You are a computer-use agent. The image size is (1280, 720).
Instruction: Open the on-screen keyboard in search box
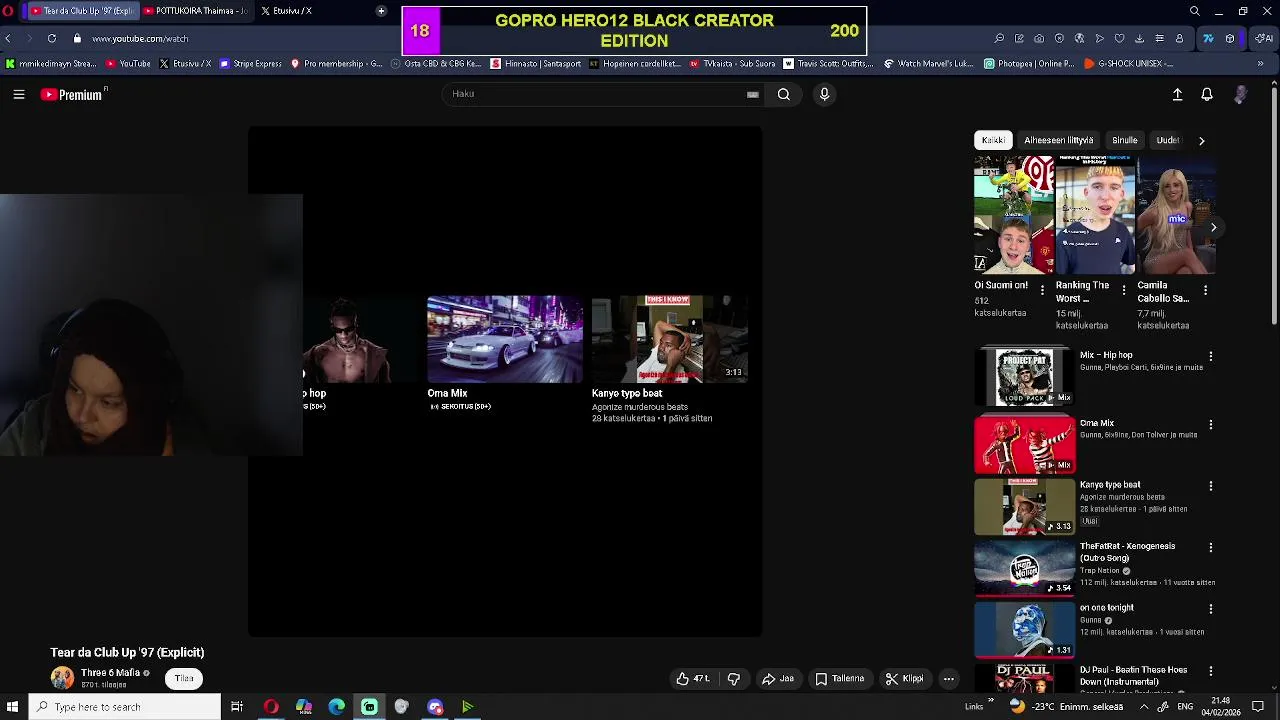tap(753, 94)
